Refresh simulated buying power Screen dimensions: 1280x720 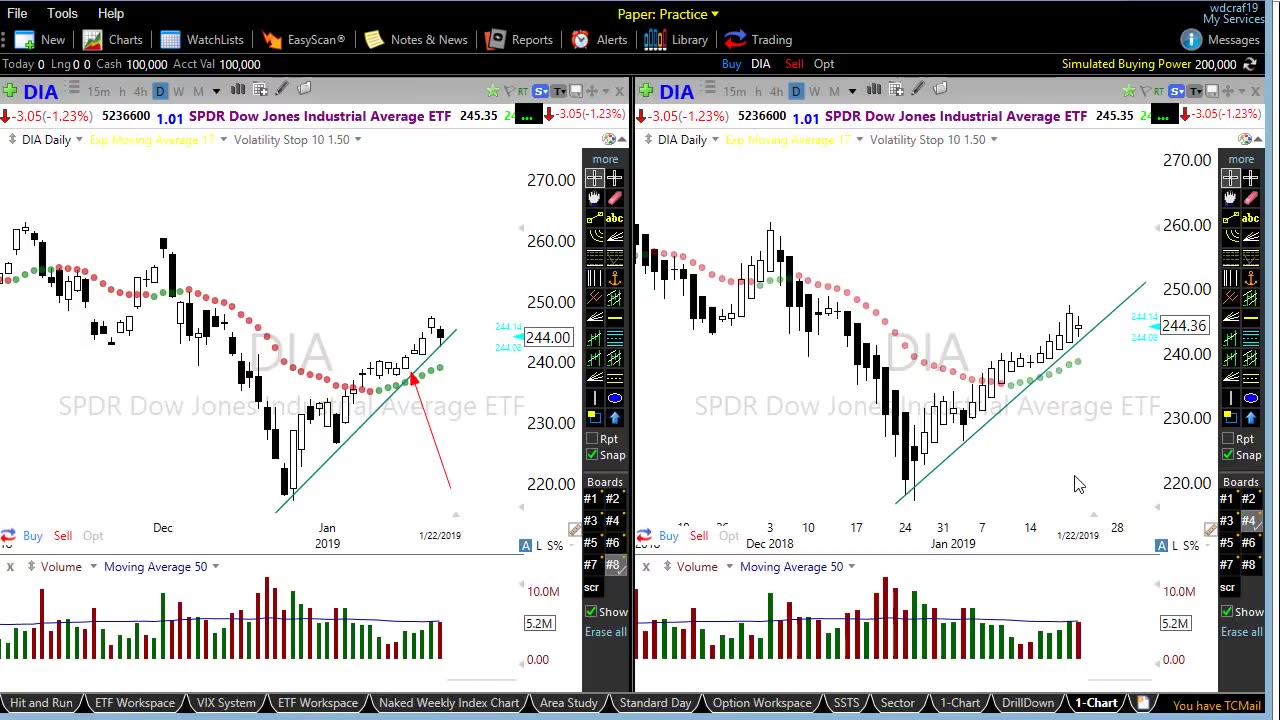click(1251, 64)
